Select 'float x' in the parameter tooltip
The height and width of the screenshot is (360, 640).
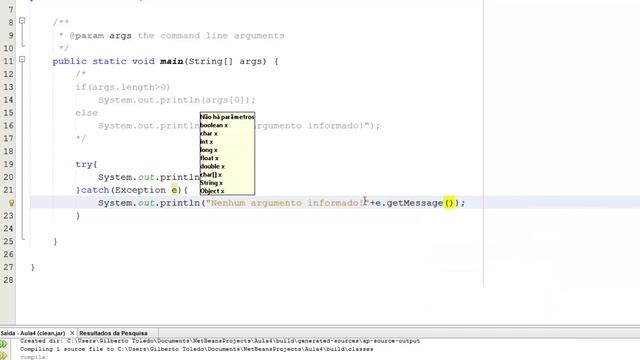point(209,158)
